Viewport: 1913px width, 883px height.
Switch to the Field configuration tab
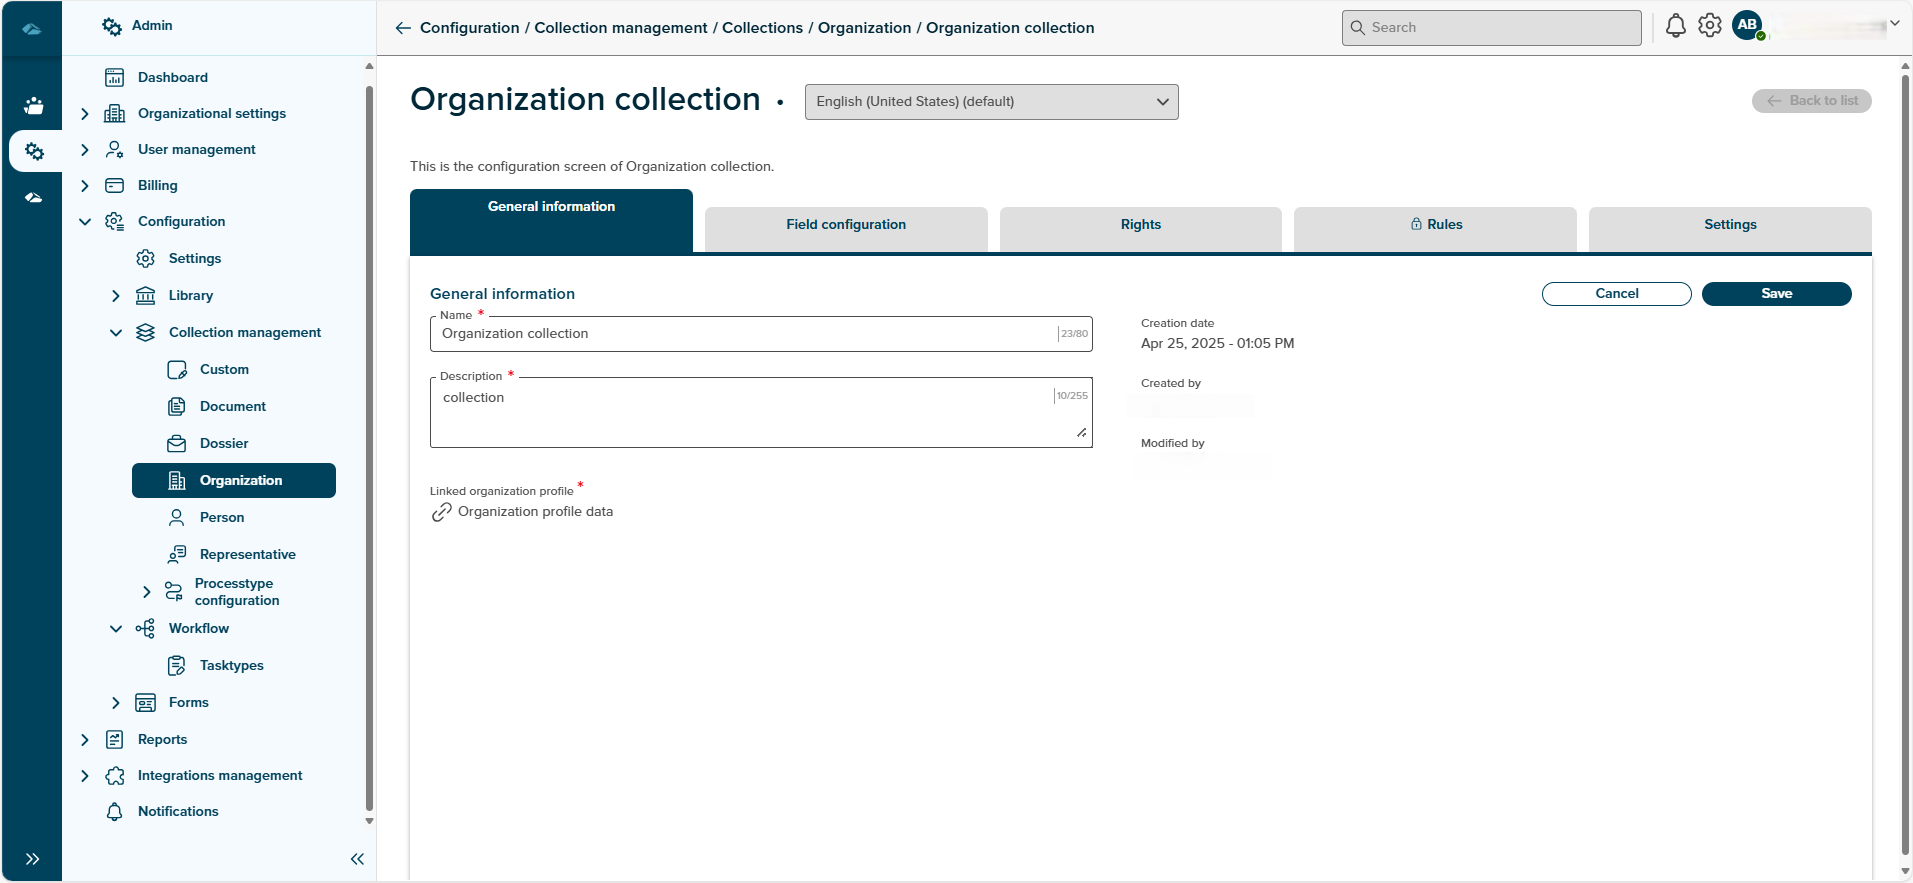846,225
